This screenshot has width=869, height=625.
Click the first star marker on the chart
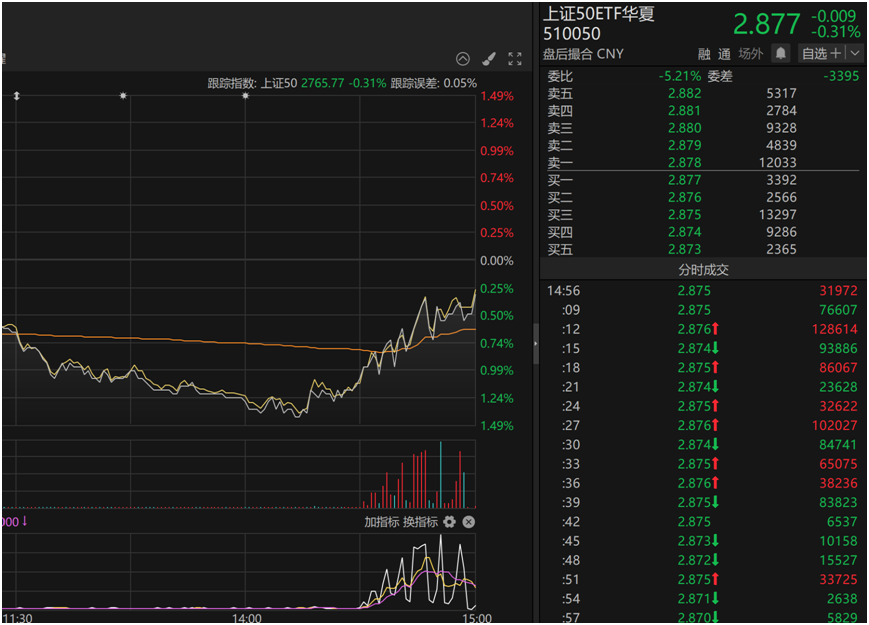[123, 96]
